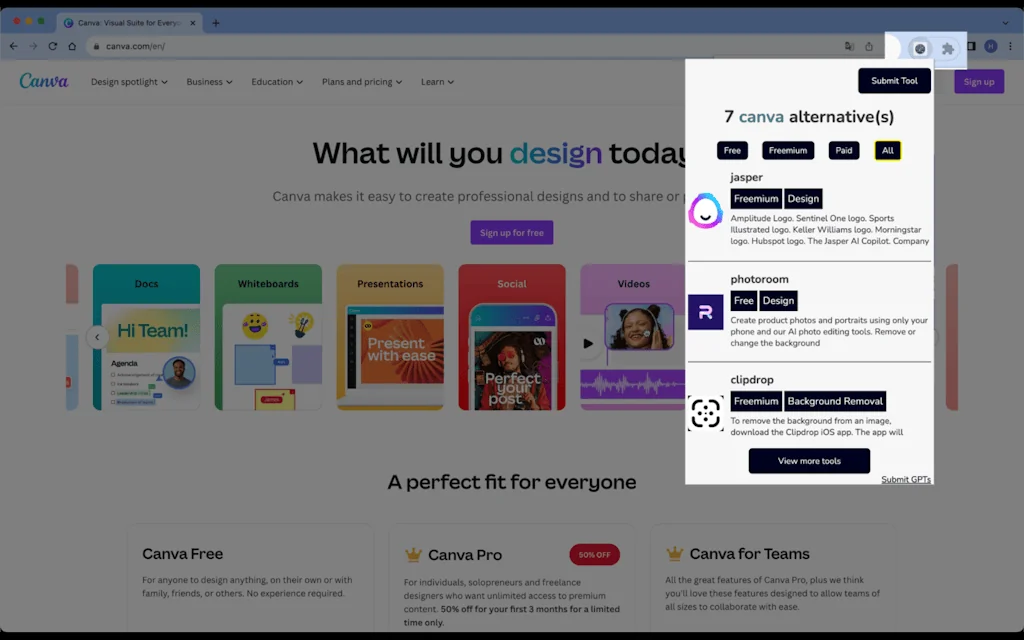Click the home icon in the address bar
This screenshot has width=1024, height=640.
(70, 46)
